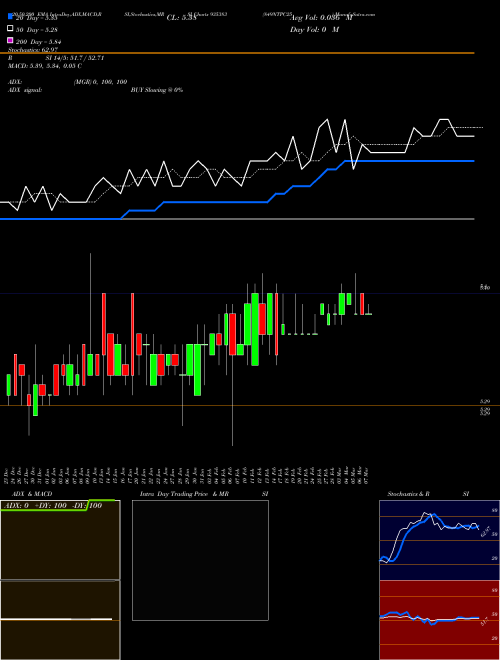
Task: Click the empty Intra Day Trading Price chart
Action: pos(200,560)
